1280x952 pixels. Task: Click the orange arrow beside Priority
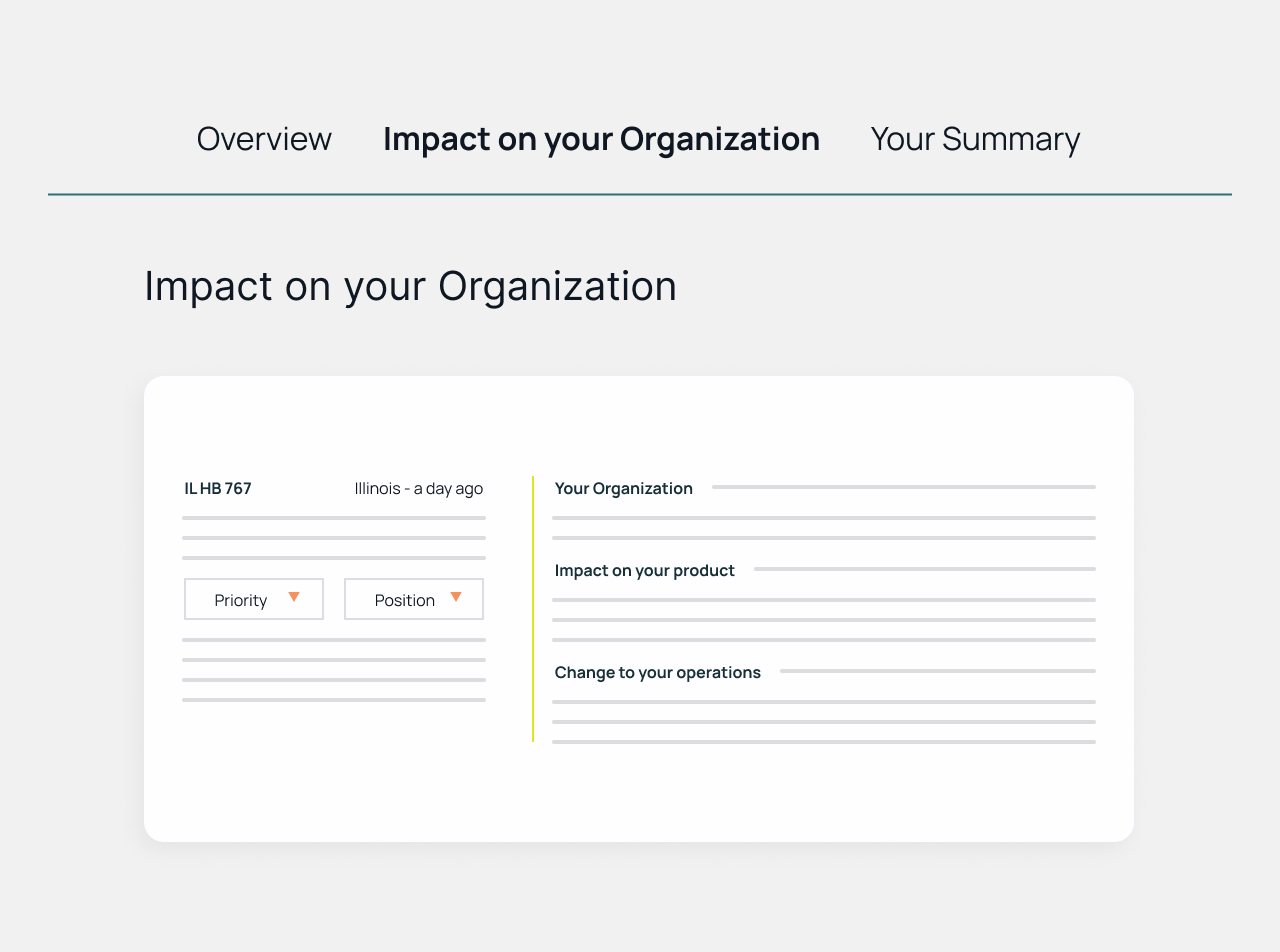coord(294,597)
